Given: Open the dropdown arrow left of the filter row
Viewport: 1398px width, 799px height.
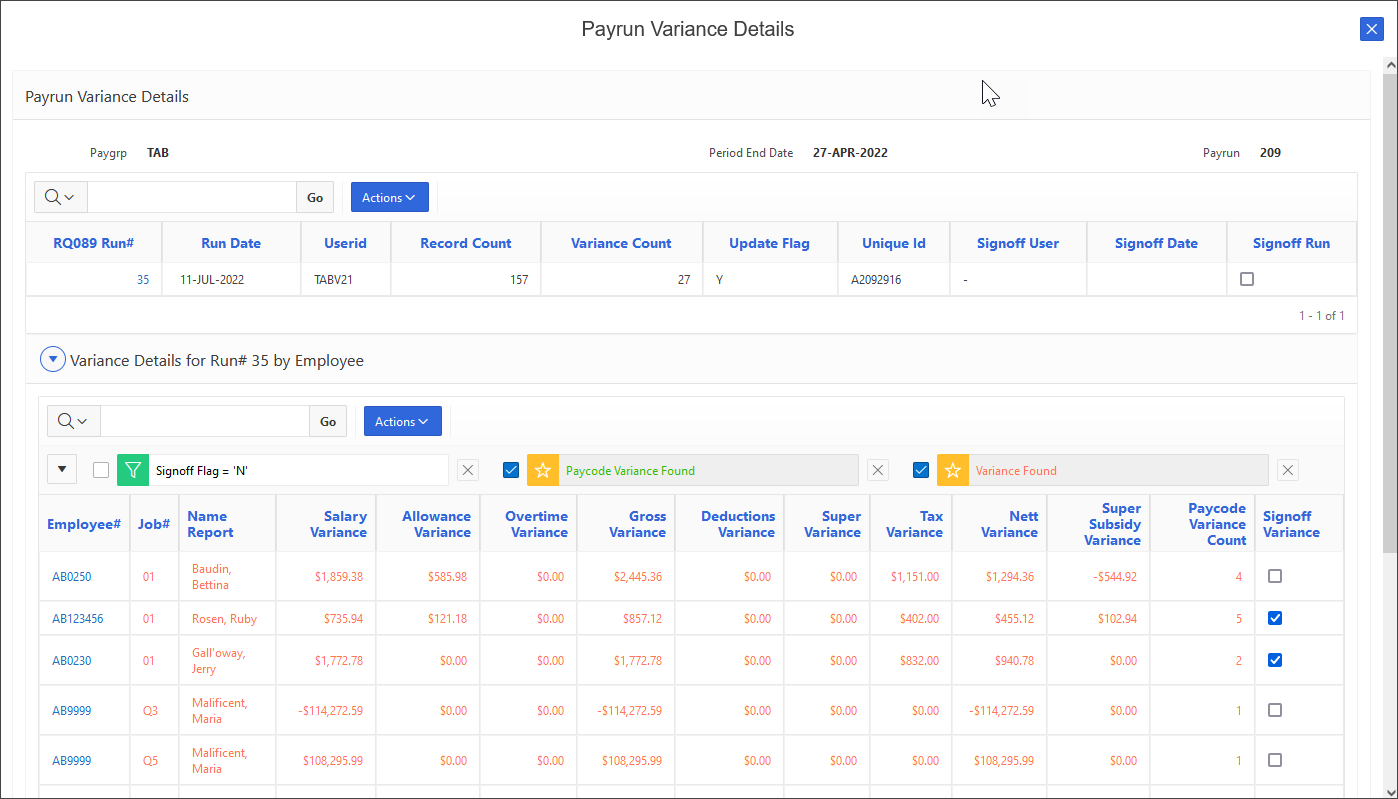Looking at the screenshot, I should [x=61, y=469].
